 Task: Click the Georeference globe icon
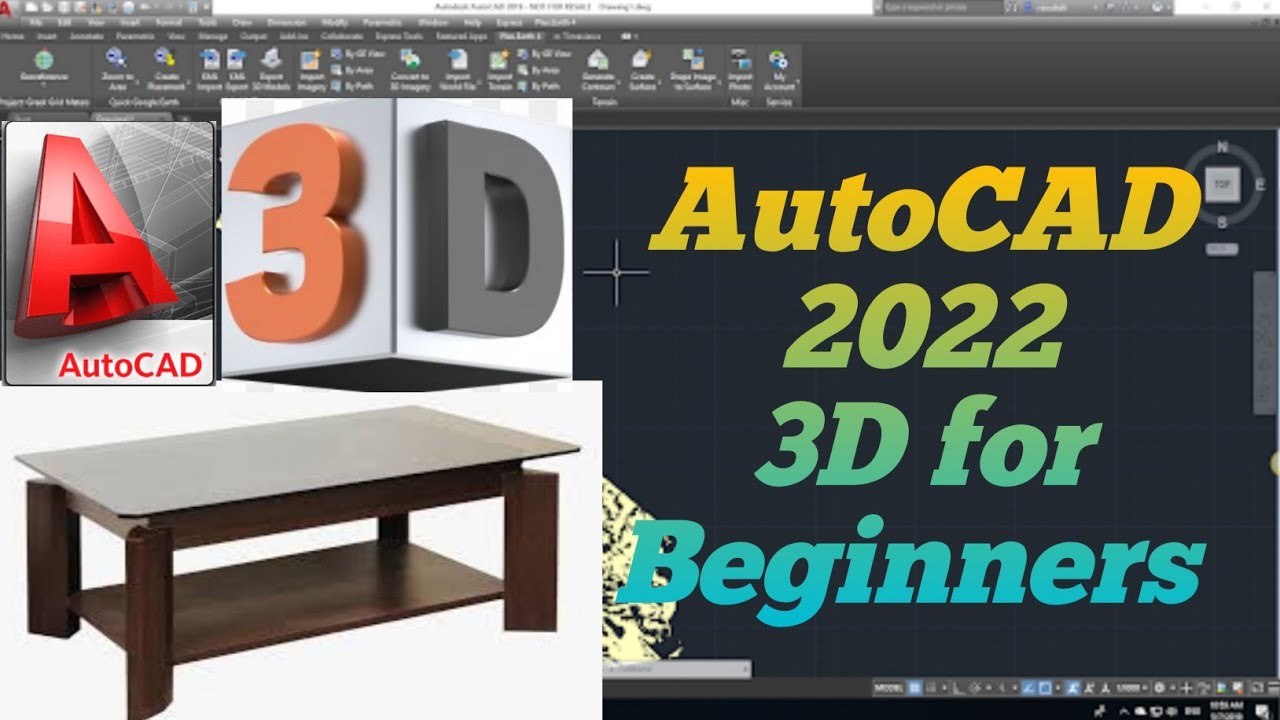click(43, 58)
